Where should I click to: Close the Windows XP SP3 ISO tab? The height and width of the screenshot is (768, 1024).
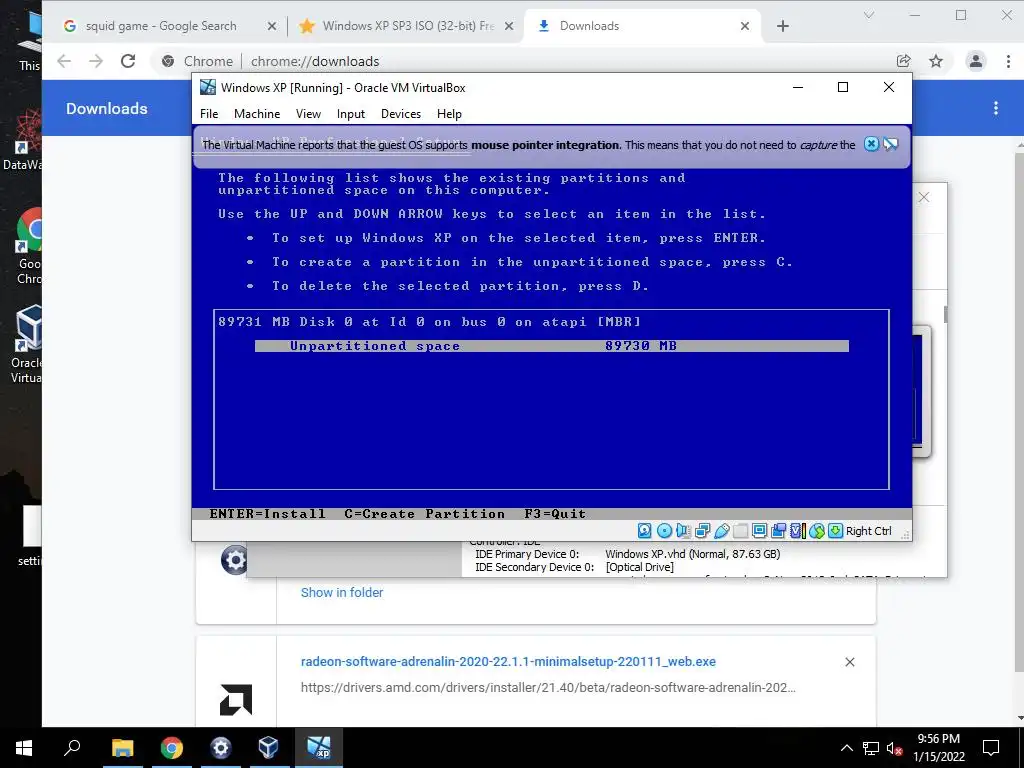point(509,26)
